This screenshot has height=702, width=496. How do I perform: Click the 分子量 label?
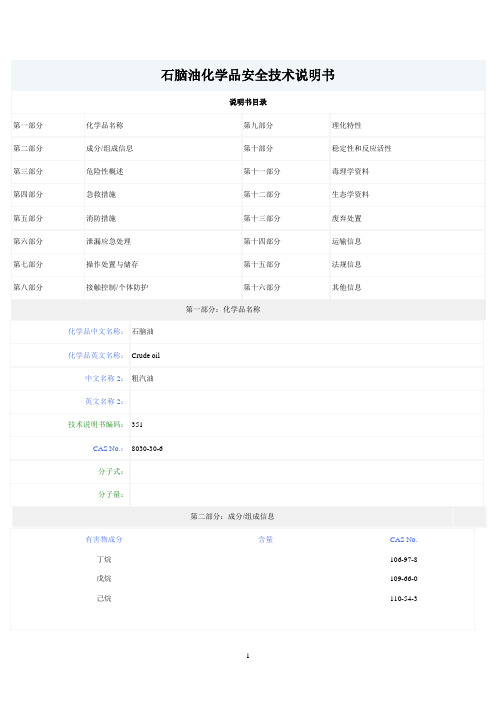point(111,495)
